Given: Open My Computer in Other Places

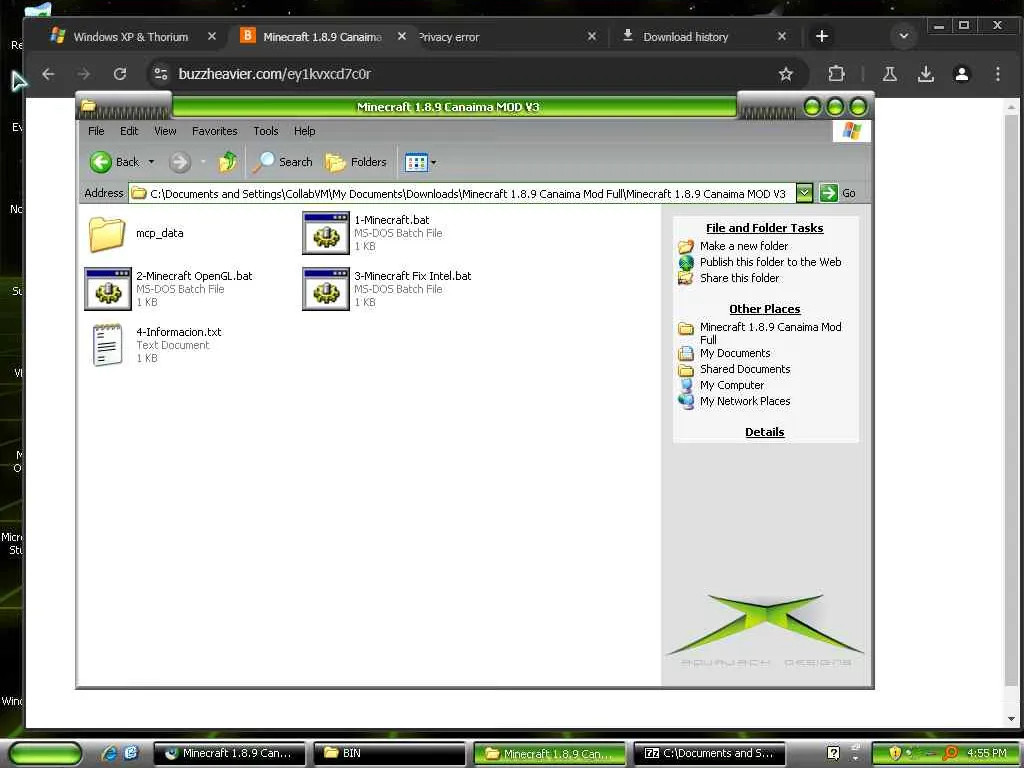Looking at the screenshot, I should pos(731,385).
